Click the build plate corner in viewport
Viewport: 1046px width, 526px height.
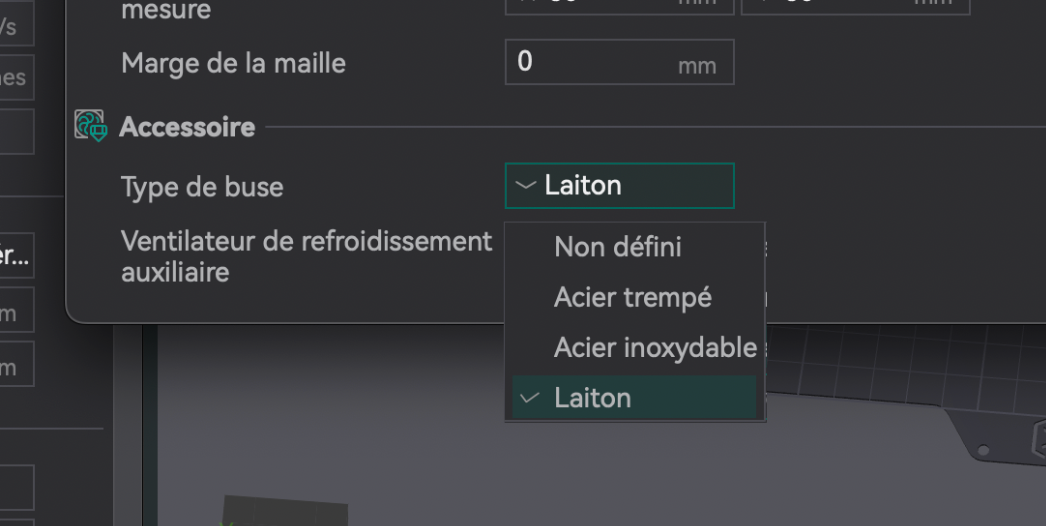tap(994, 441)
